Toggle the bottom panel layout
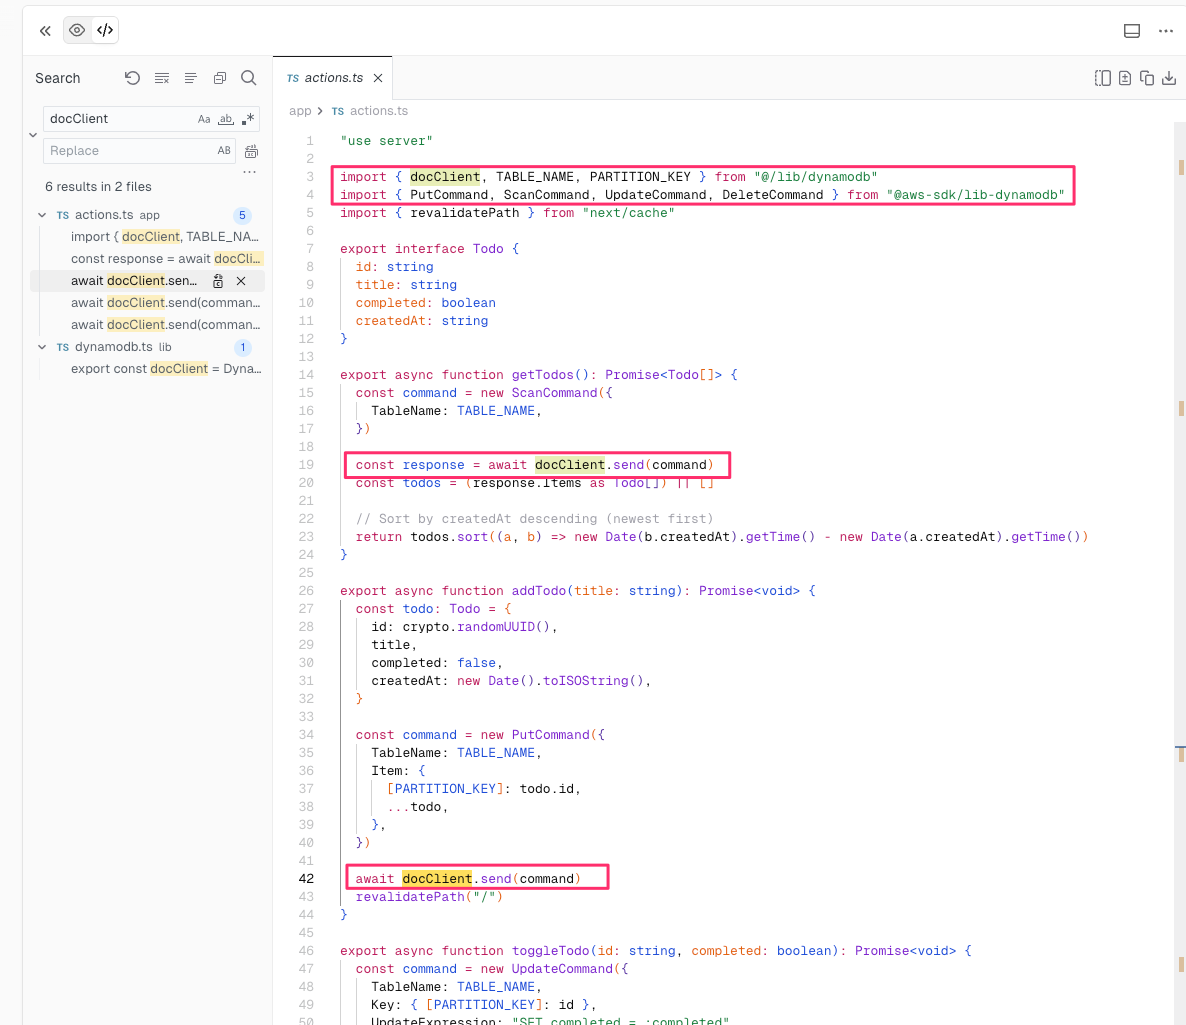The width and height of the screenshot is (1186, 1025). point(1132,31)
